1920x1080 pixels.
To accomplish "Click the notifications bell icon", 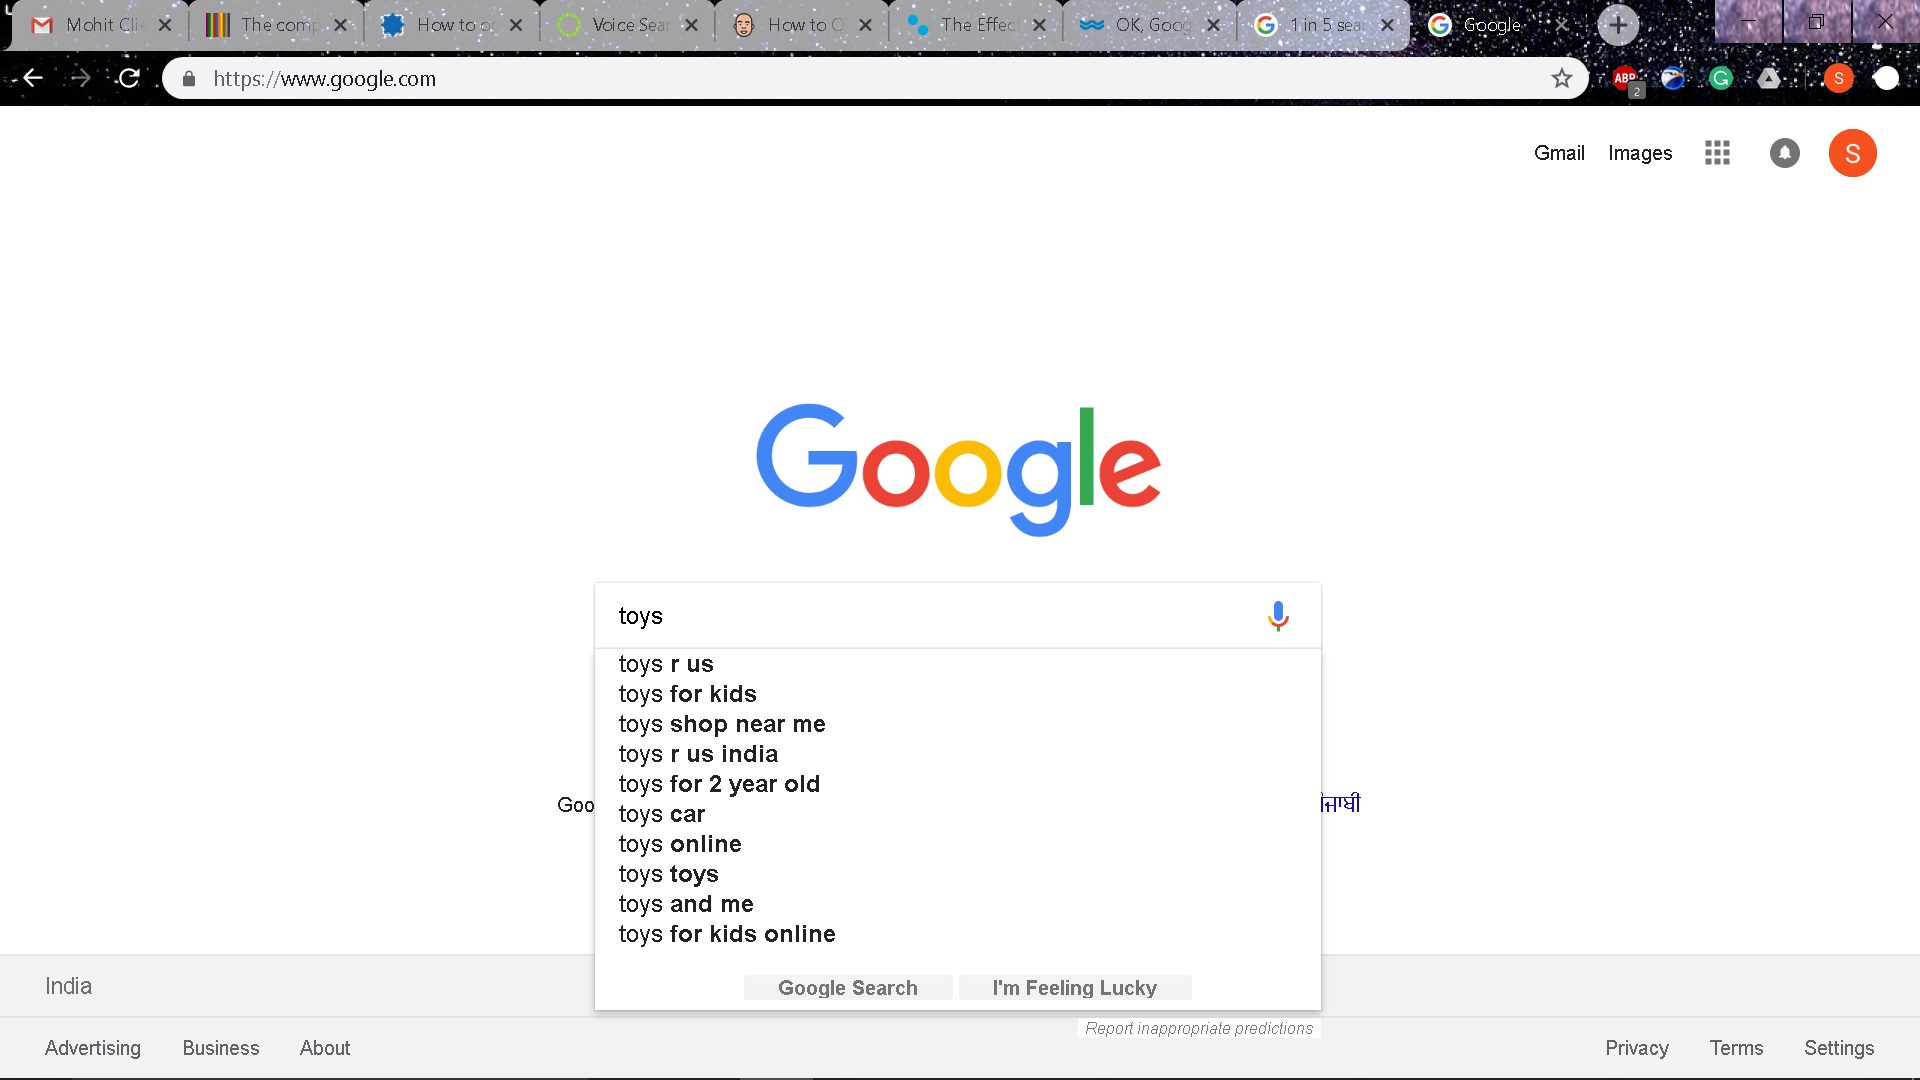I will 1785,153.
